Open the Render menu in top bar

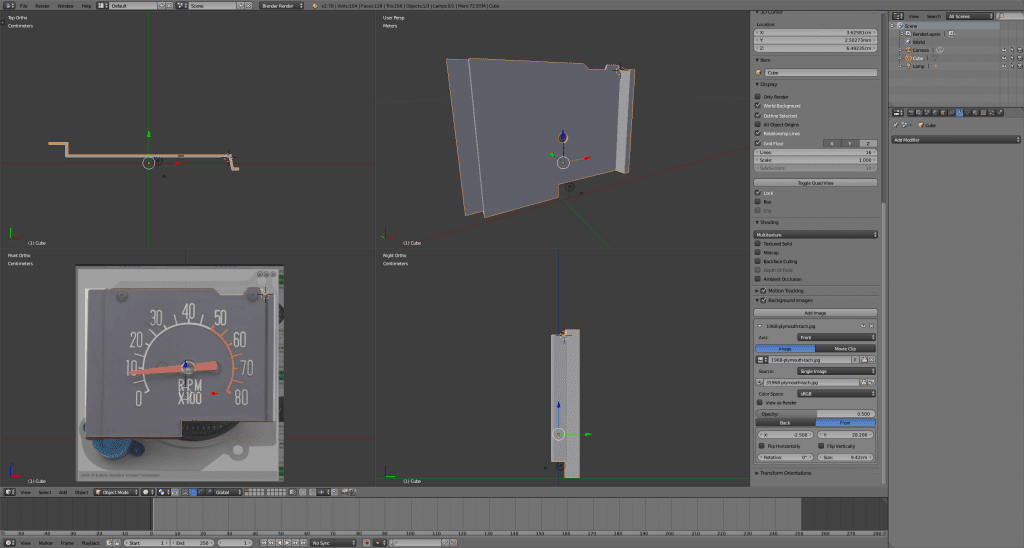42,5
